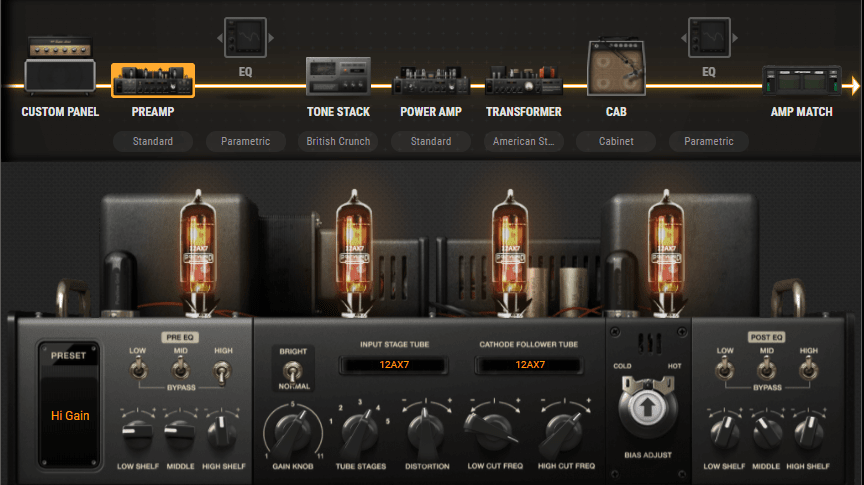Select the Transformer module icon
864x485 pixels.
pyautogui.click(x=523, y=80)
